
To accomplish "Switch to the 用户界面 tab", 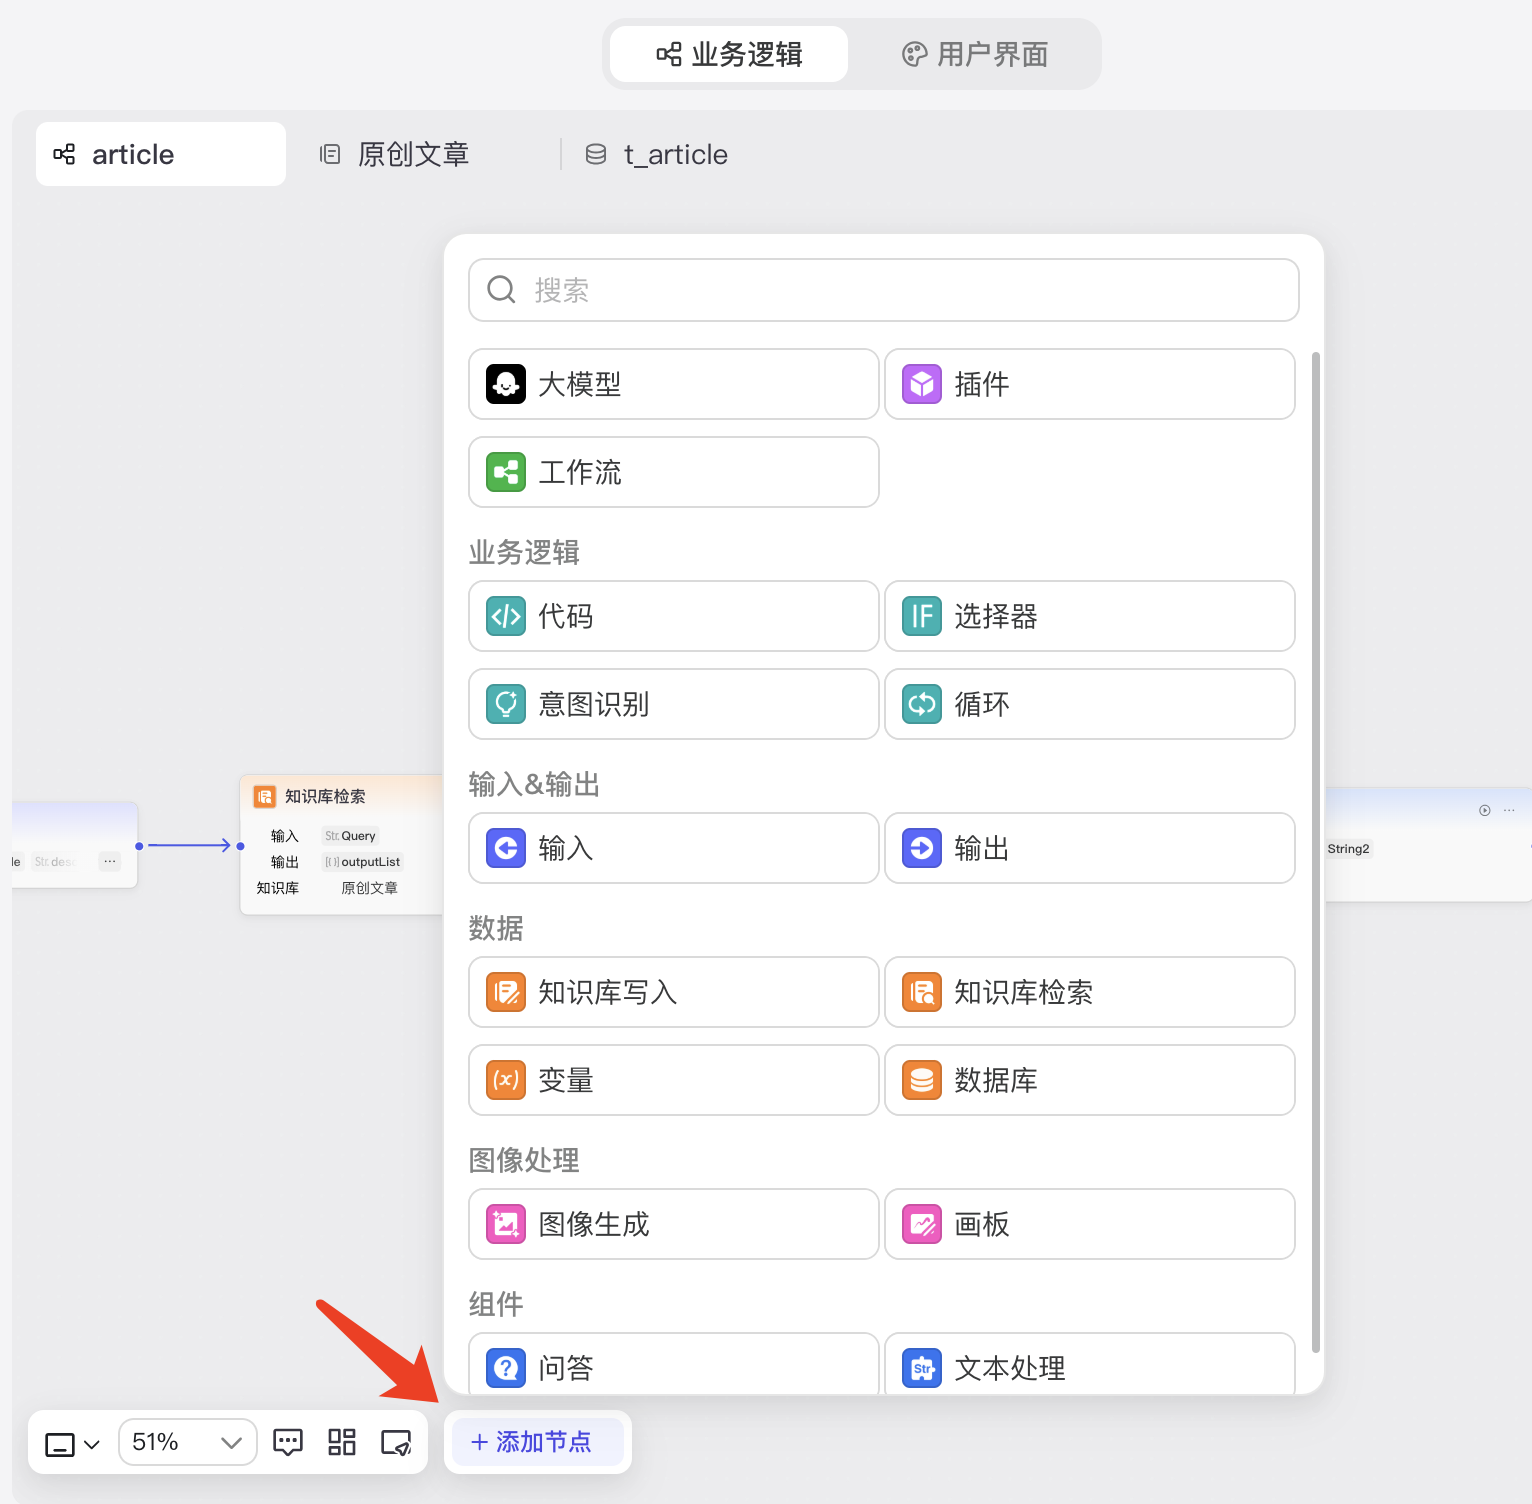I will 975,54.
